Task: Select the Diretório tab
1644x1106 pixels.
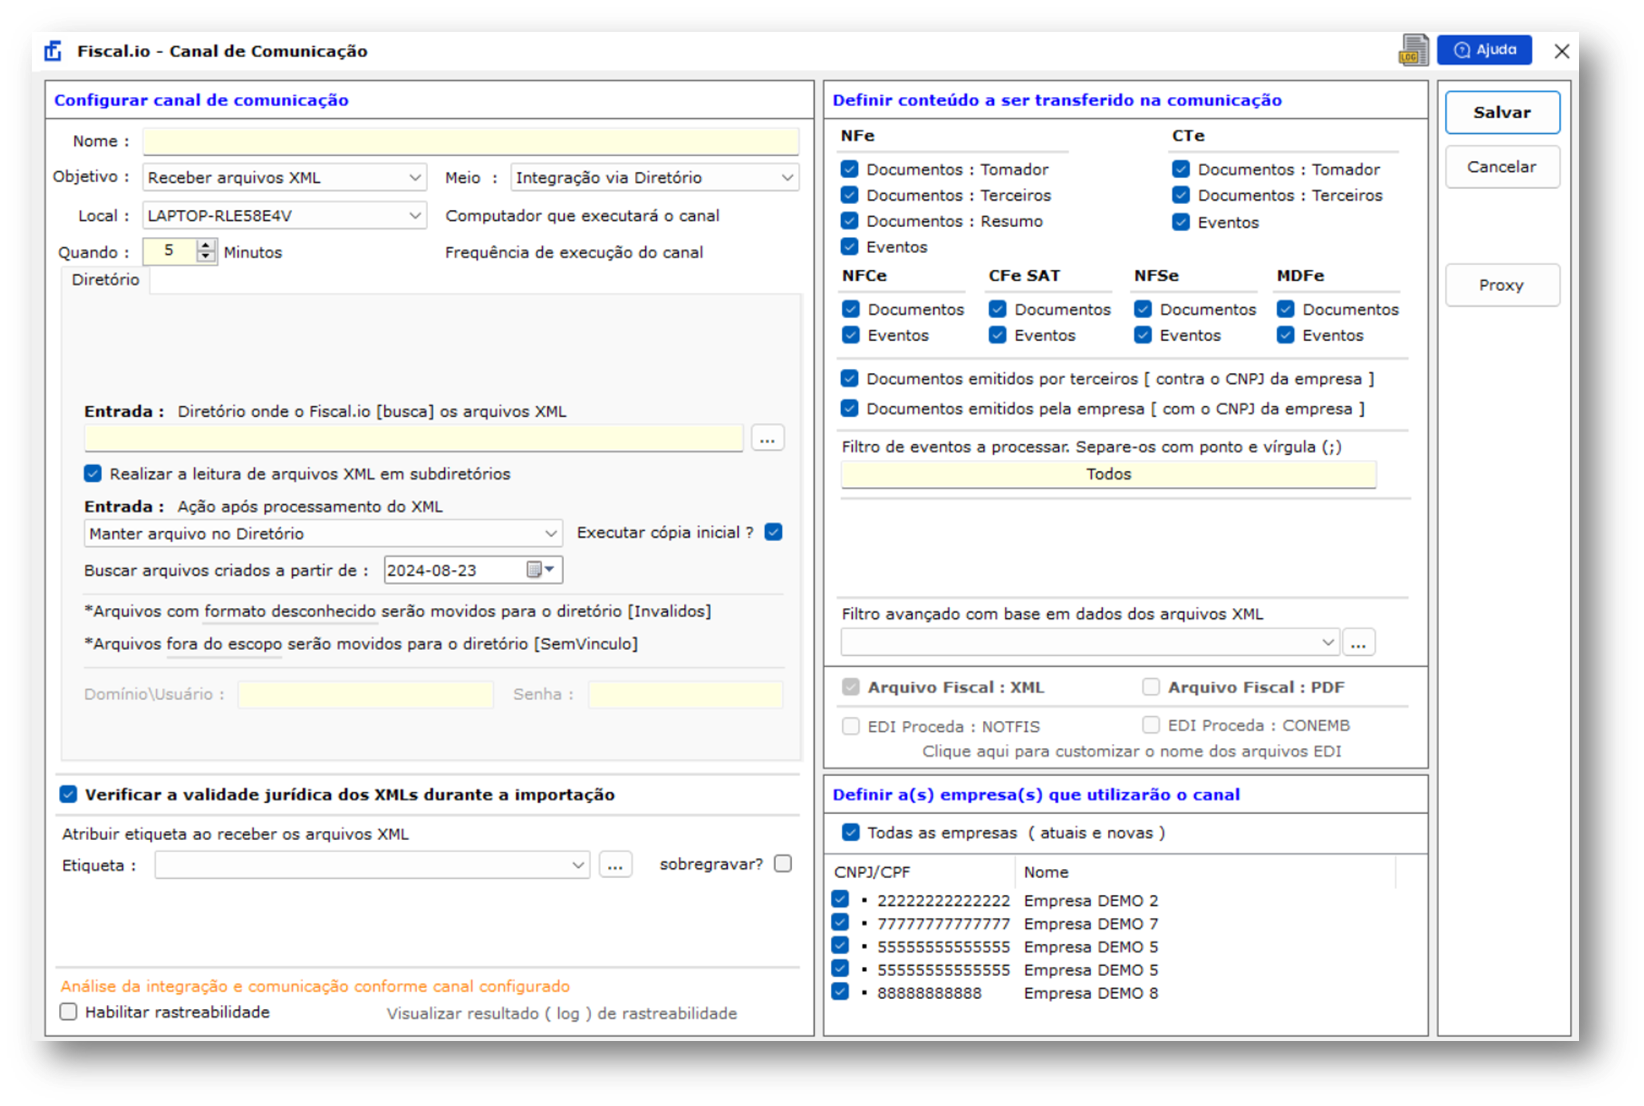Action: coord(106,280)
